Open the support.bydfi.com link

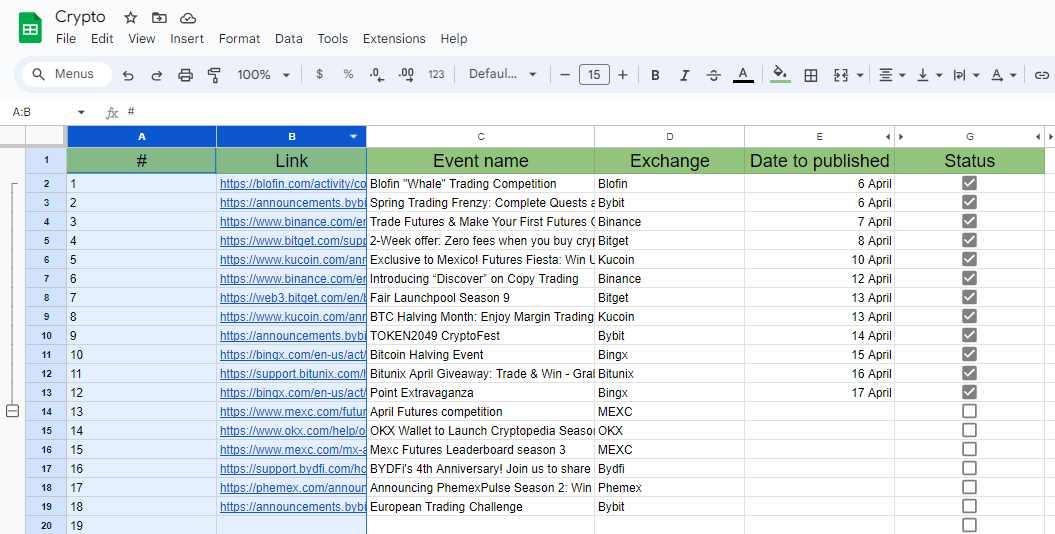coord(293,469)
